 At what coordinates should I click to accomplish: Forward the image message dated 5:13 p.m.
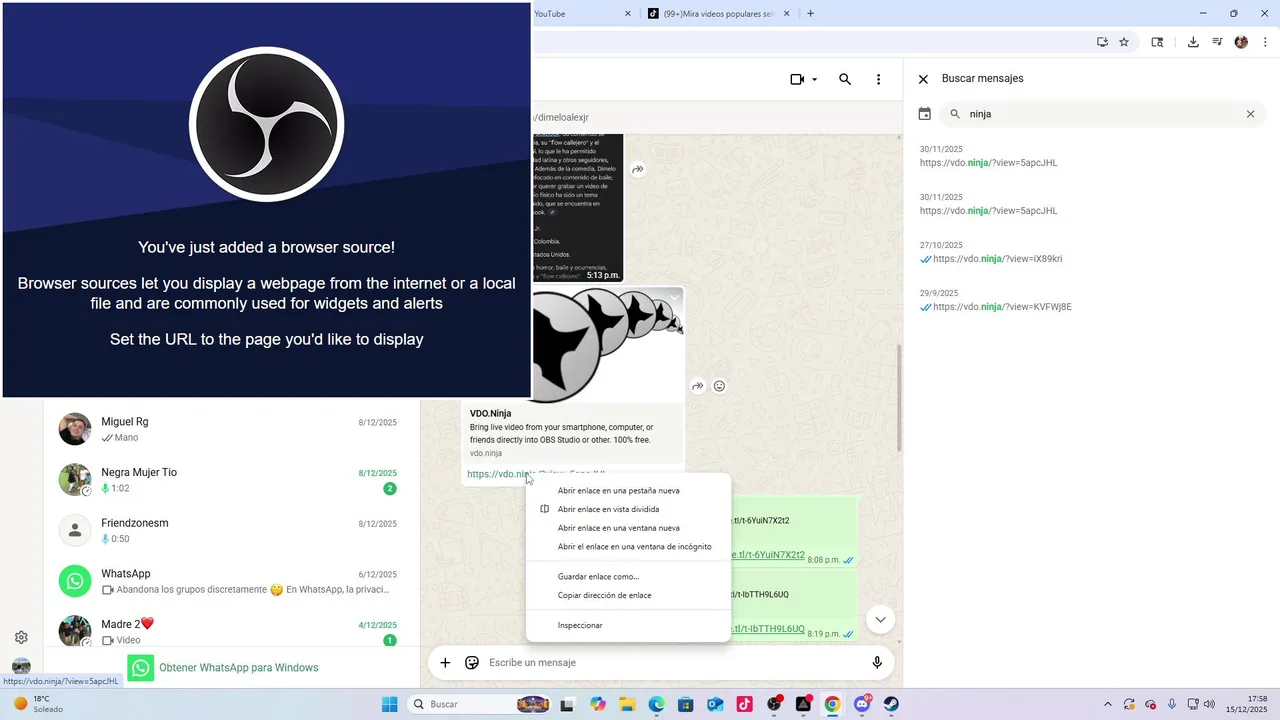pos(638,170)
